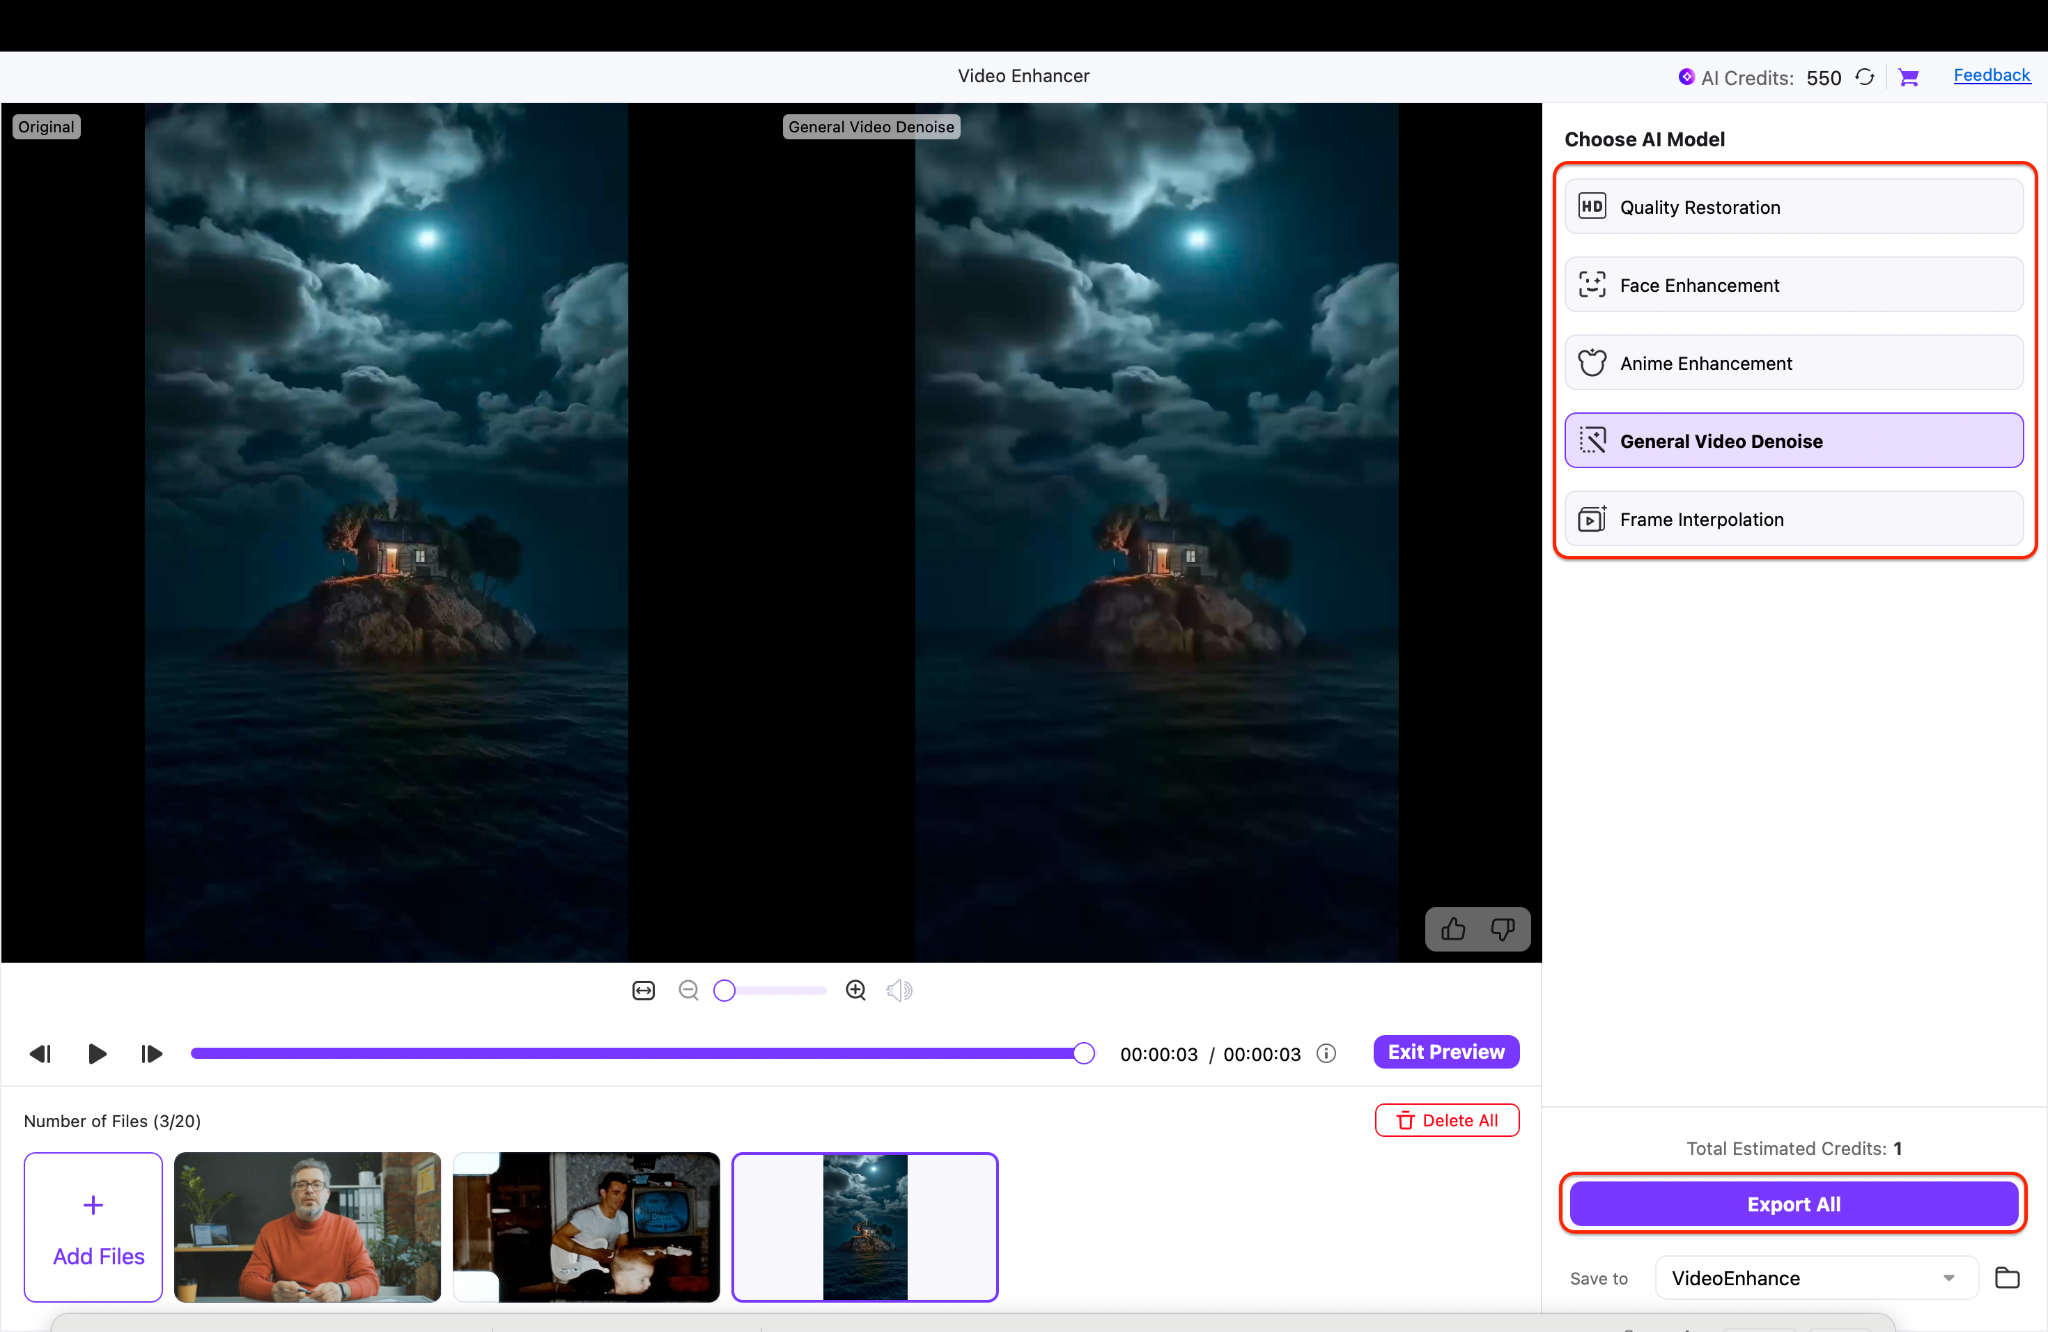The width and height of the screenshot is (2048, 1332).
Task: Step back to the previous frame
Action: 40,1053
